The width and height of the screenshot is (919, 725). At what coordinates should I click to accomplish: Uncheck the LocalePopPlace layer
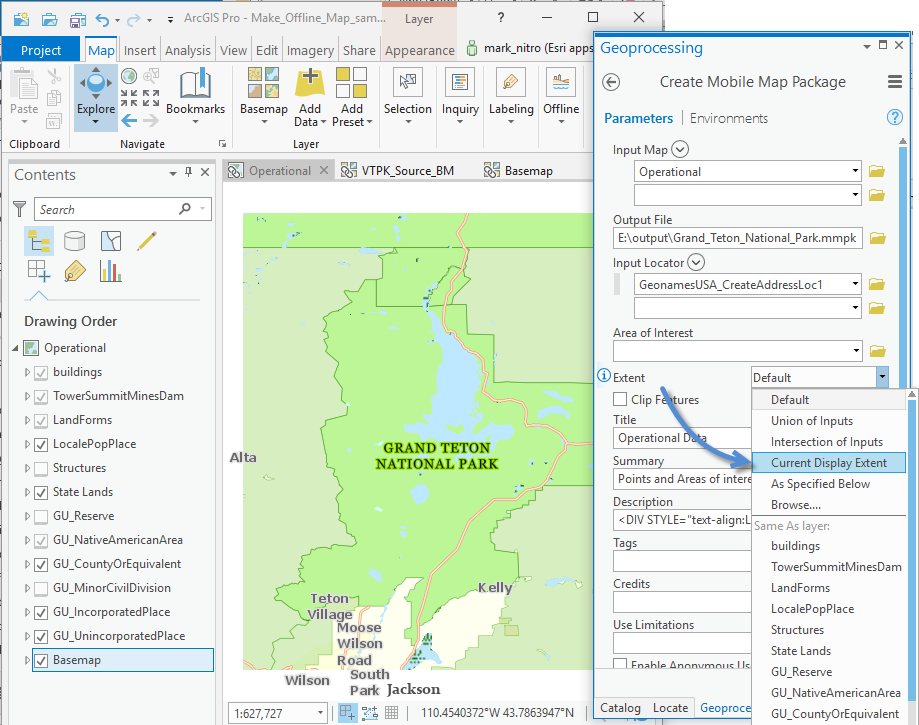41,444
